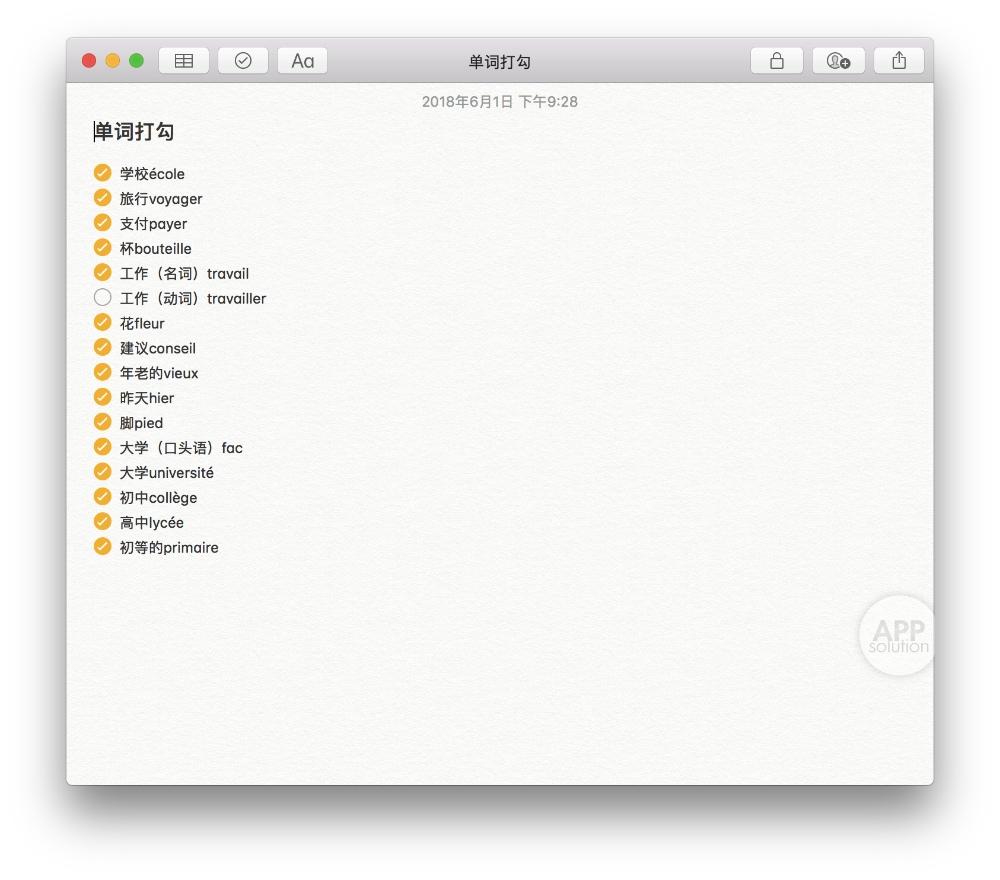Uncheck the 大学université item
Image resolution: width=1000 pixels, height=880 pixels.
(x=103, y=471)
